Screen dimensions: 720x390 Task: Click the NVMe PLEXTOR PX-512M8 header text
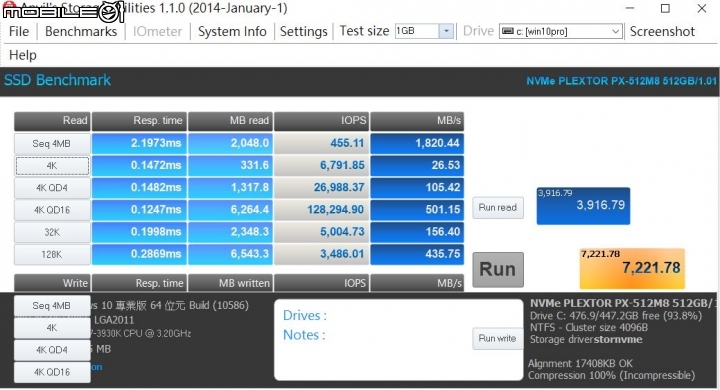(x=621, y=81)
